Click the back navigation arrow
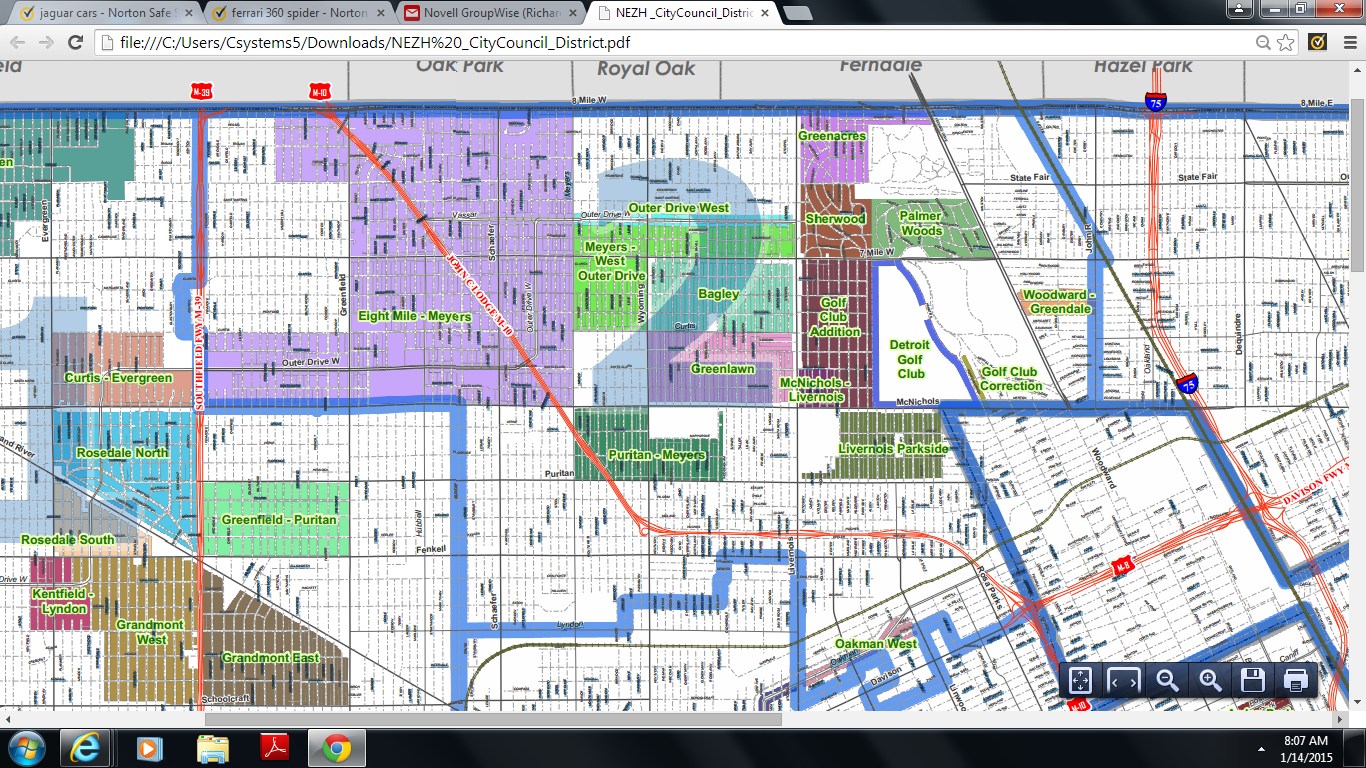The width and height of the screenshot is (1366, 768). coord(15,44)
